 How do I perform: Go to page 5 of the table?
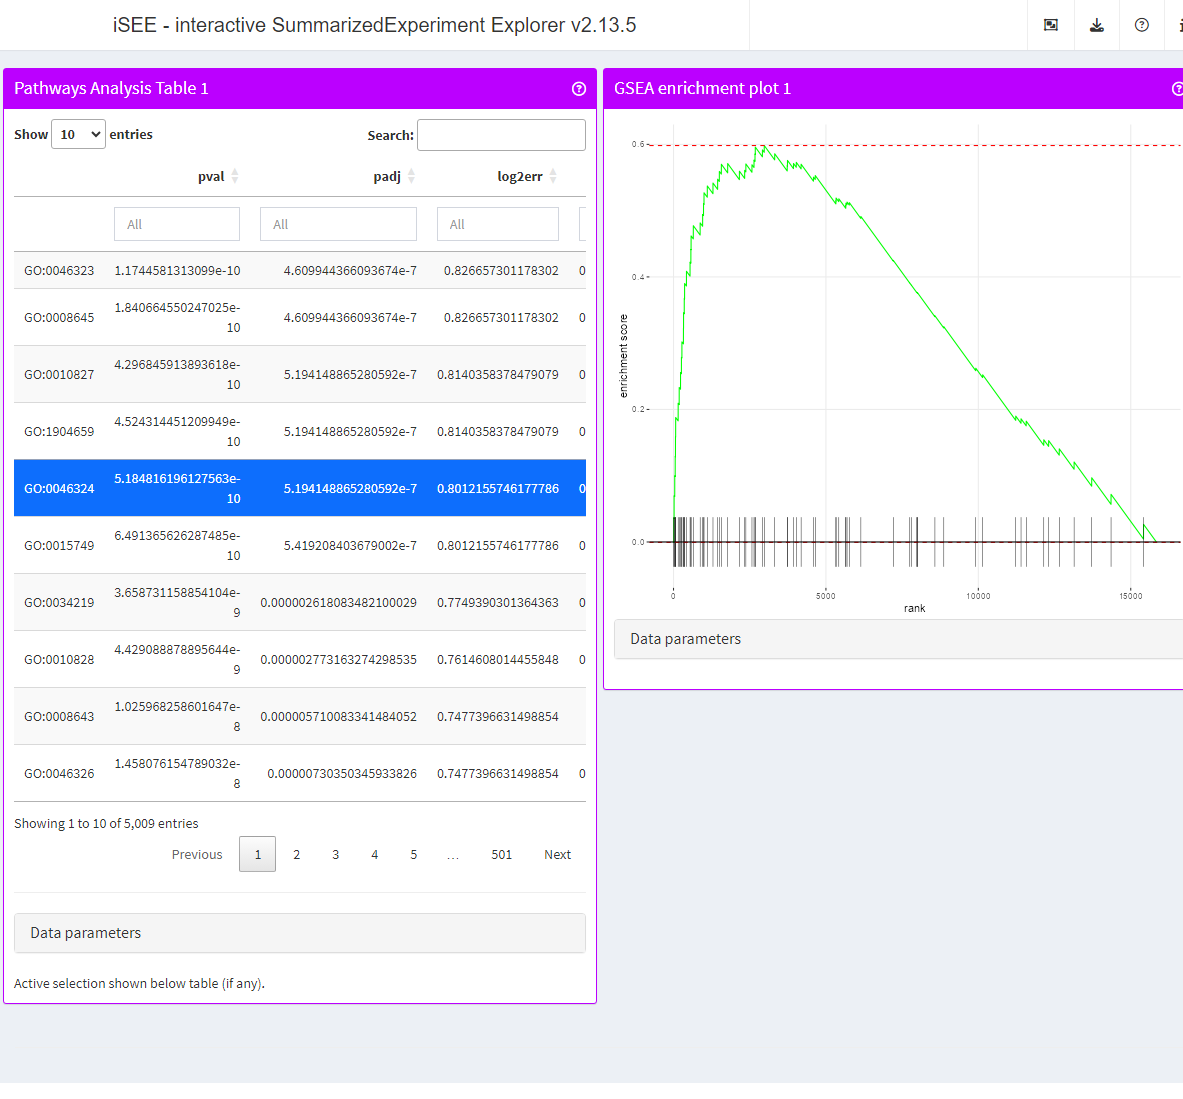coord(413,854)
